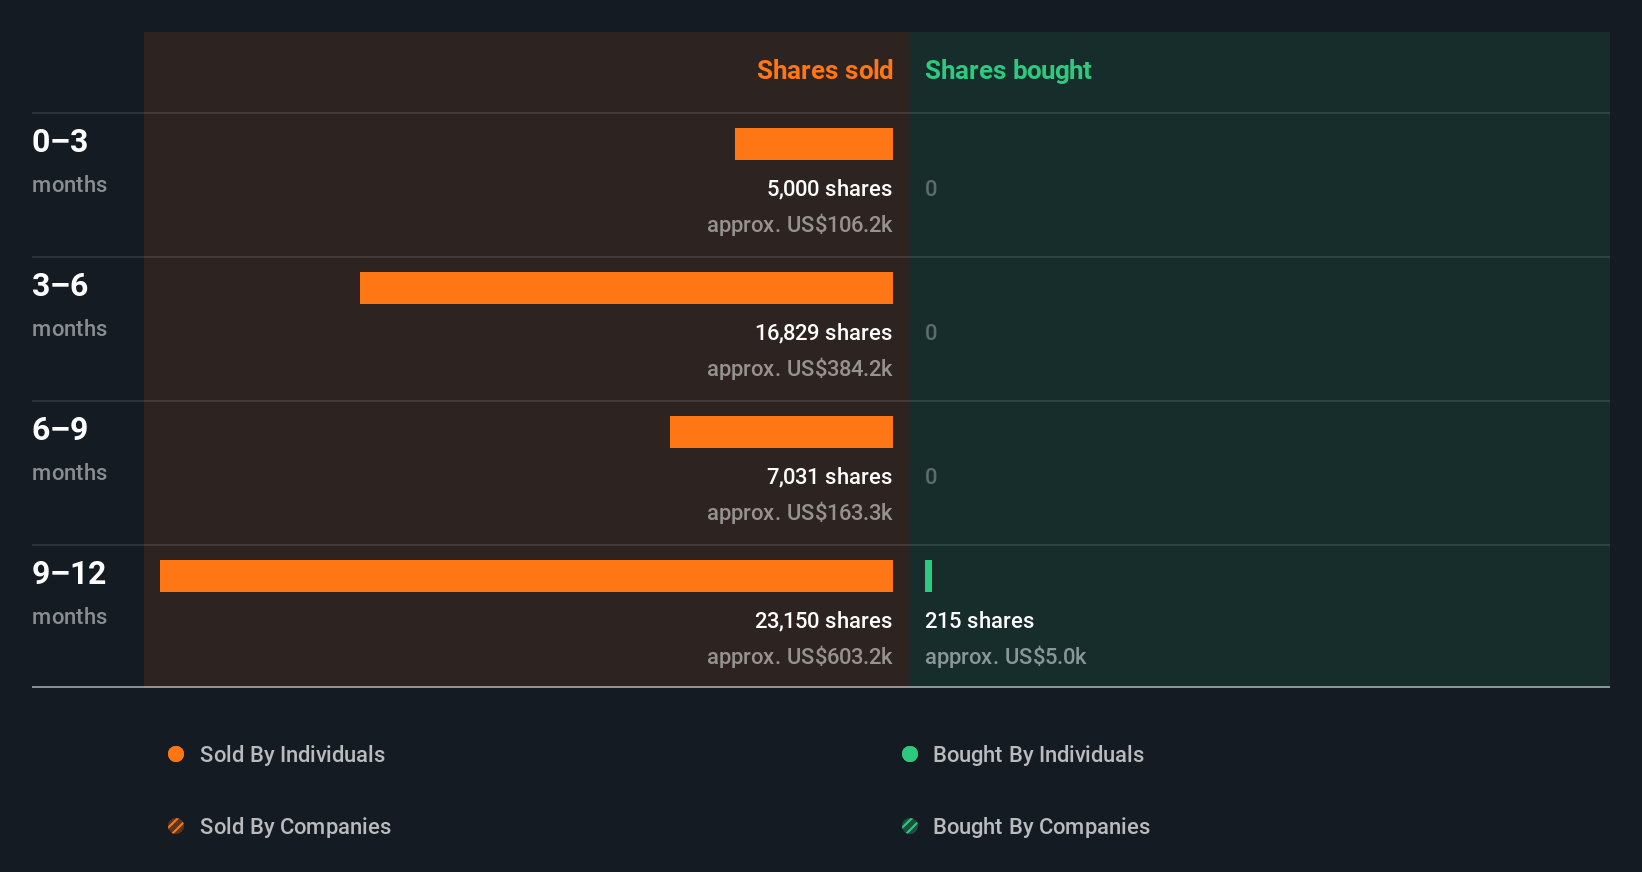Click the orange bar for 6–9 months

[781, 432]
